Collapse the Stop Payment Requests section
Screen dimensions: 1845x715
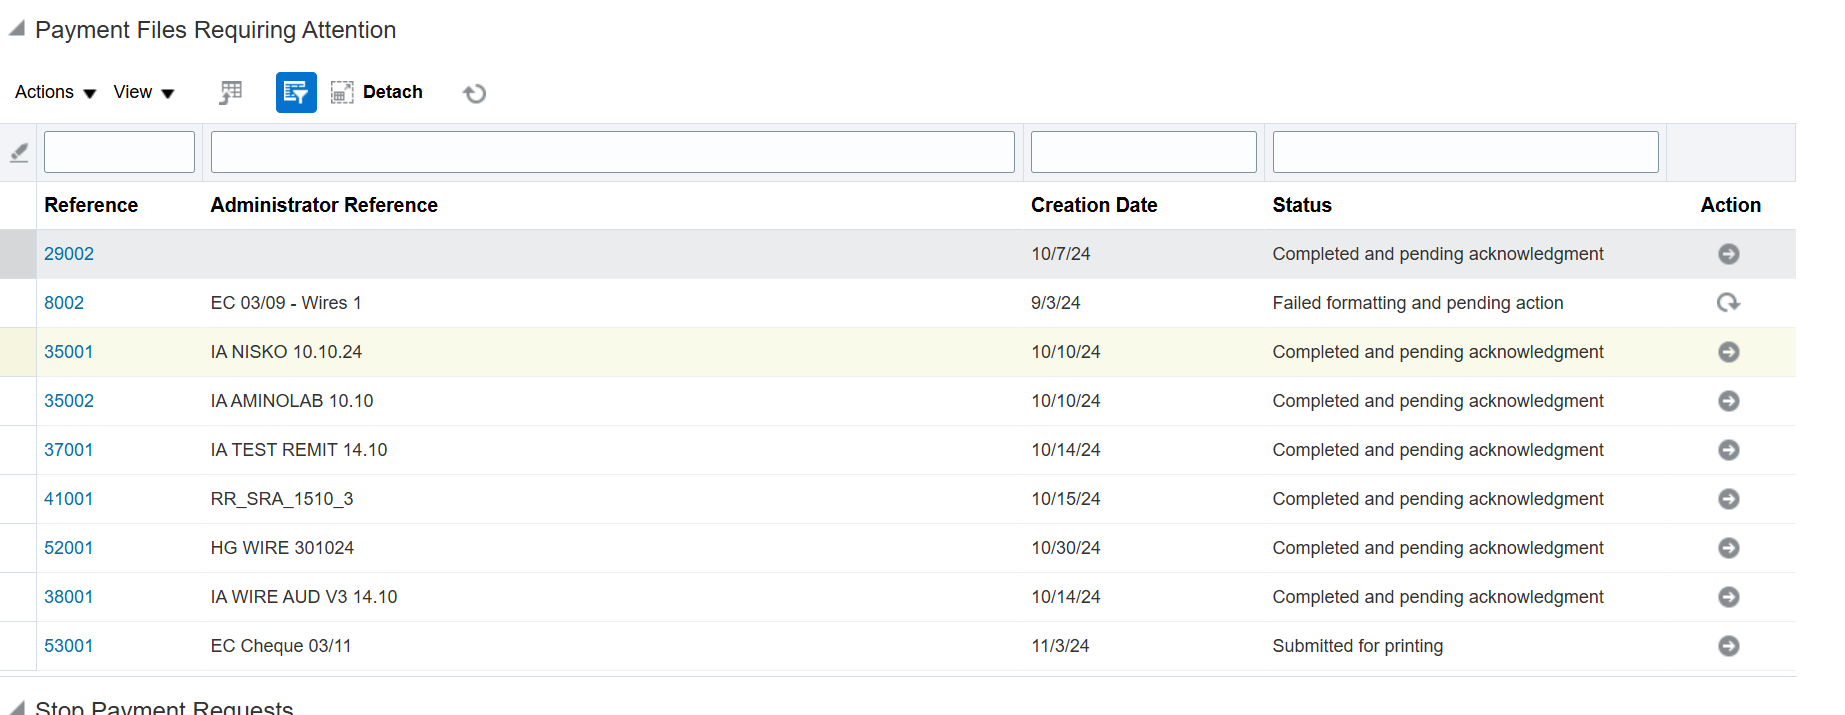[16, 707]
